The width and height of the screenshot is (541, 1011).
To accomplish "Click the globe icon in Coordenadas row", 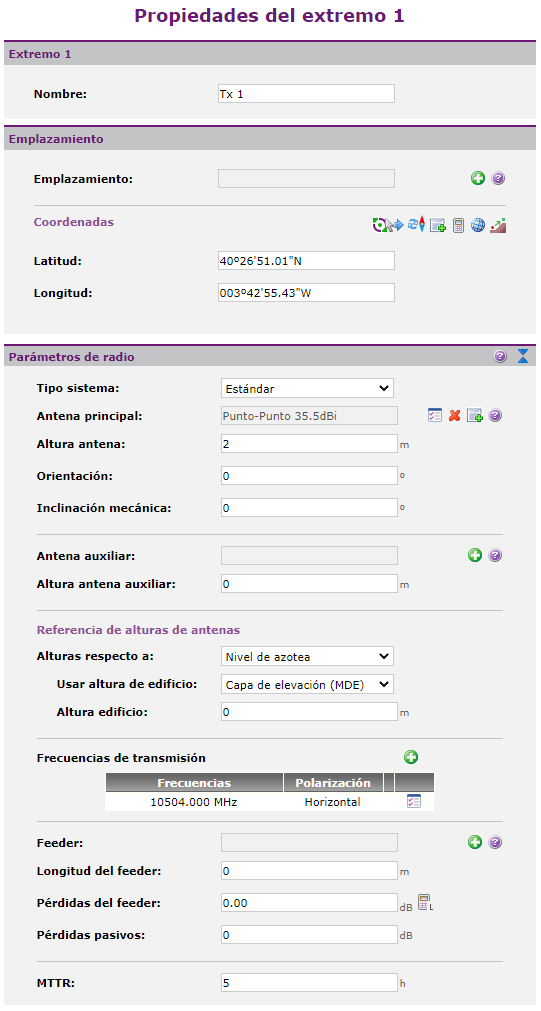I will click(x=478, y=225).
